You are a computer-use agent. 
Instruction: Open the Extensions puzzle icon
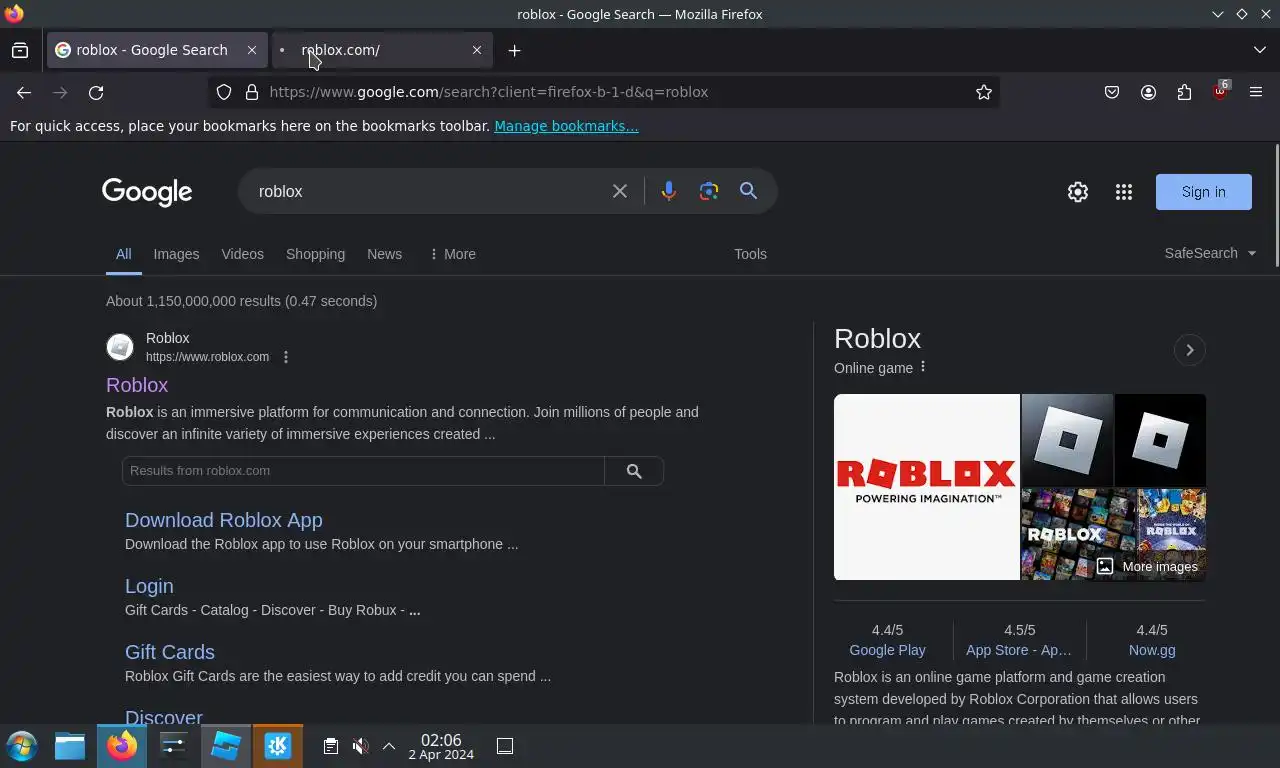coord(1184,92)
